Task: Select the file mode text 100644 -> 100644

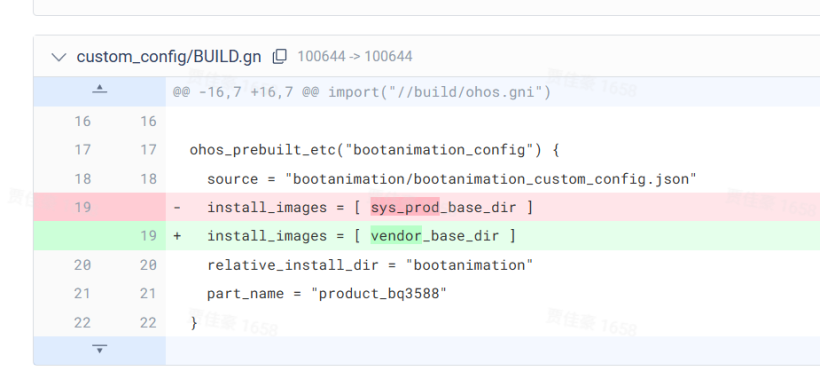Action: [355, 56]
